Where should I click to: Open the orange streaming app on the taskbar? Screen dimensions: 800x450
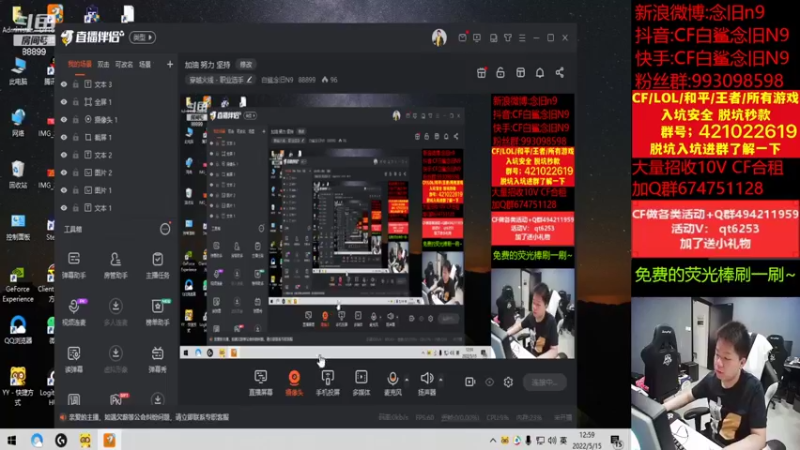(x=109, y=440)
